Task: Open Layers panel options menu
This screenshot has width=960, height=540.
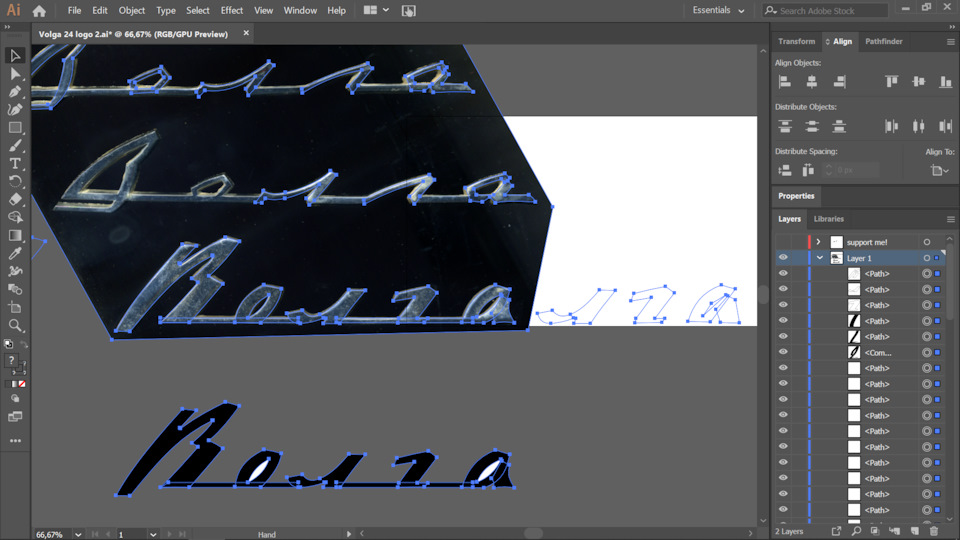Action: pyautogui.click(x=950, y=219)
